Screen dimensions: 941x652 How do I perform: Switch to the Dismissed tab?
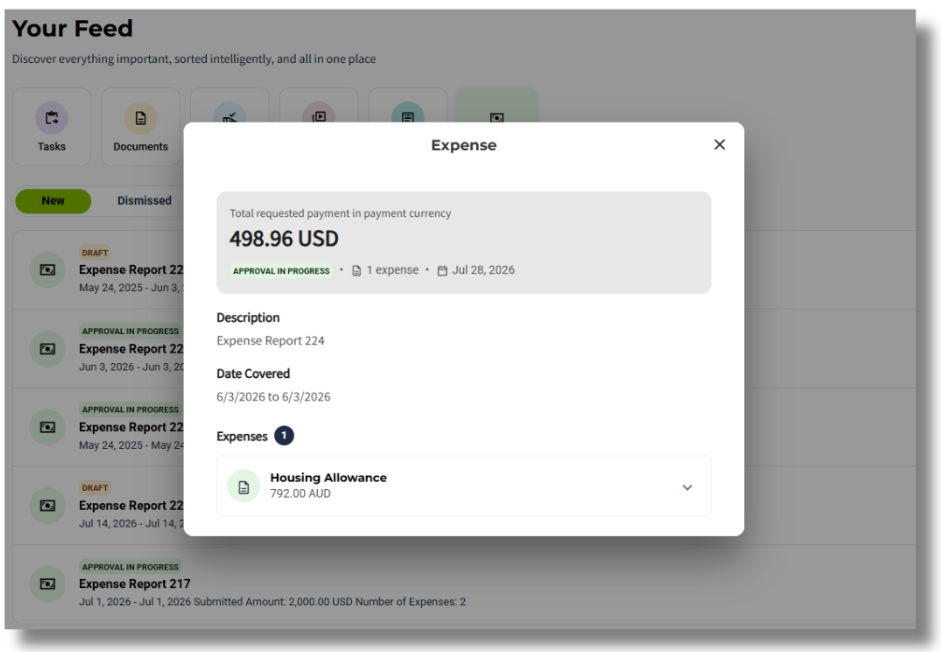[144, 201]
